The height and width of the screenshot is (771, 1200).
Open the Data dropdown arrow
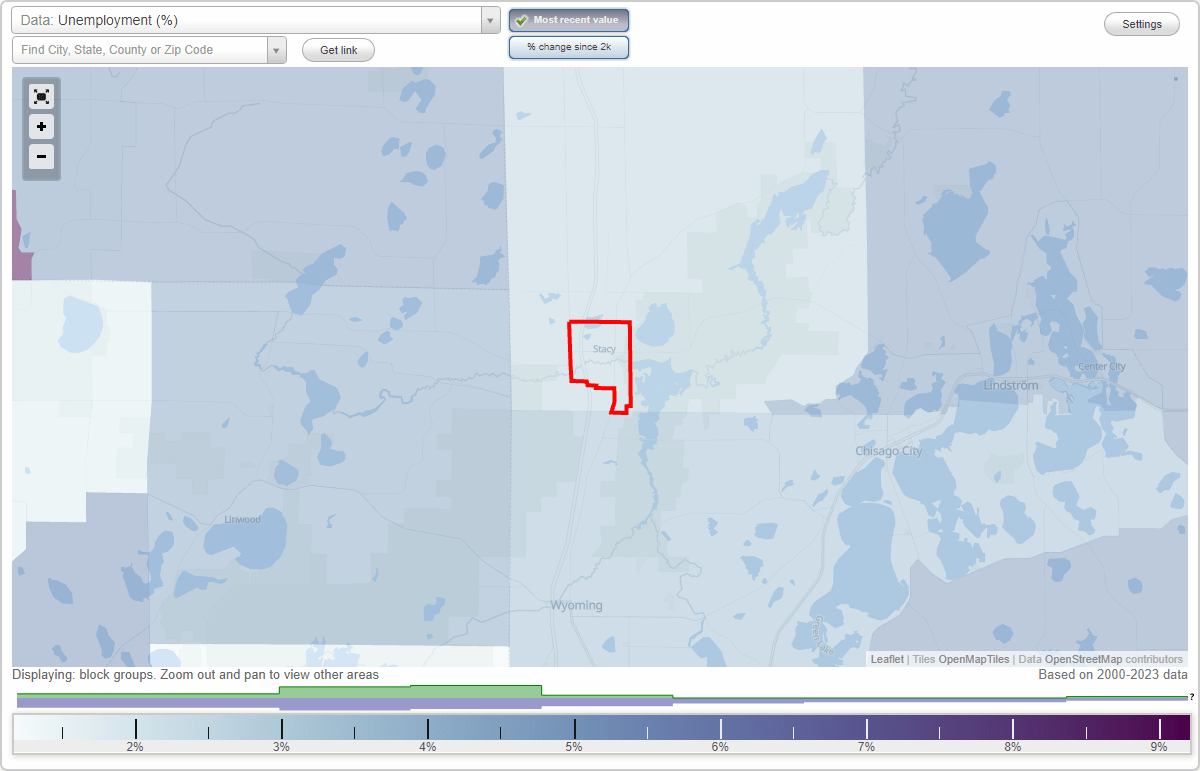(x=490, y=20)
